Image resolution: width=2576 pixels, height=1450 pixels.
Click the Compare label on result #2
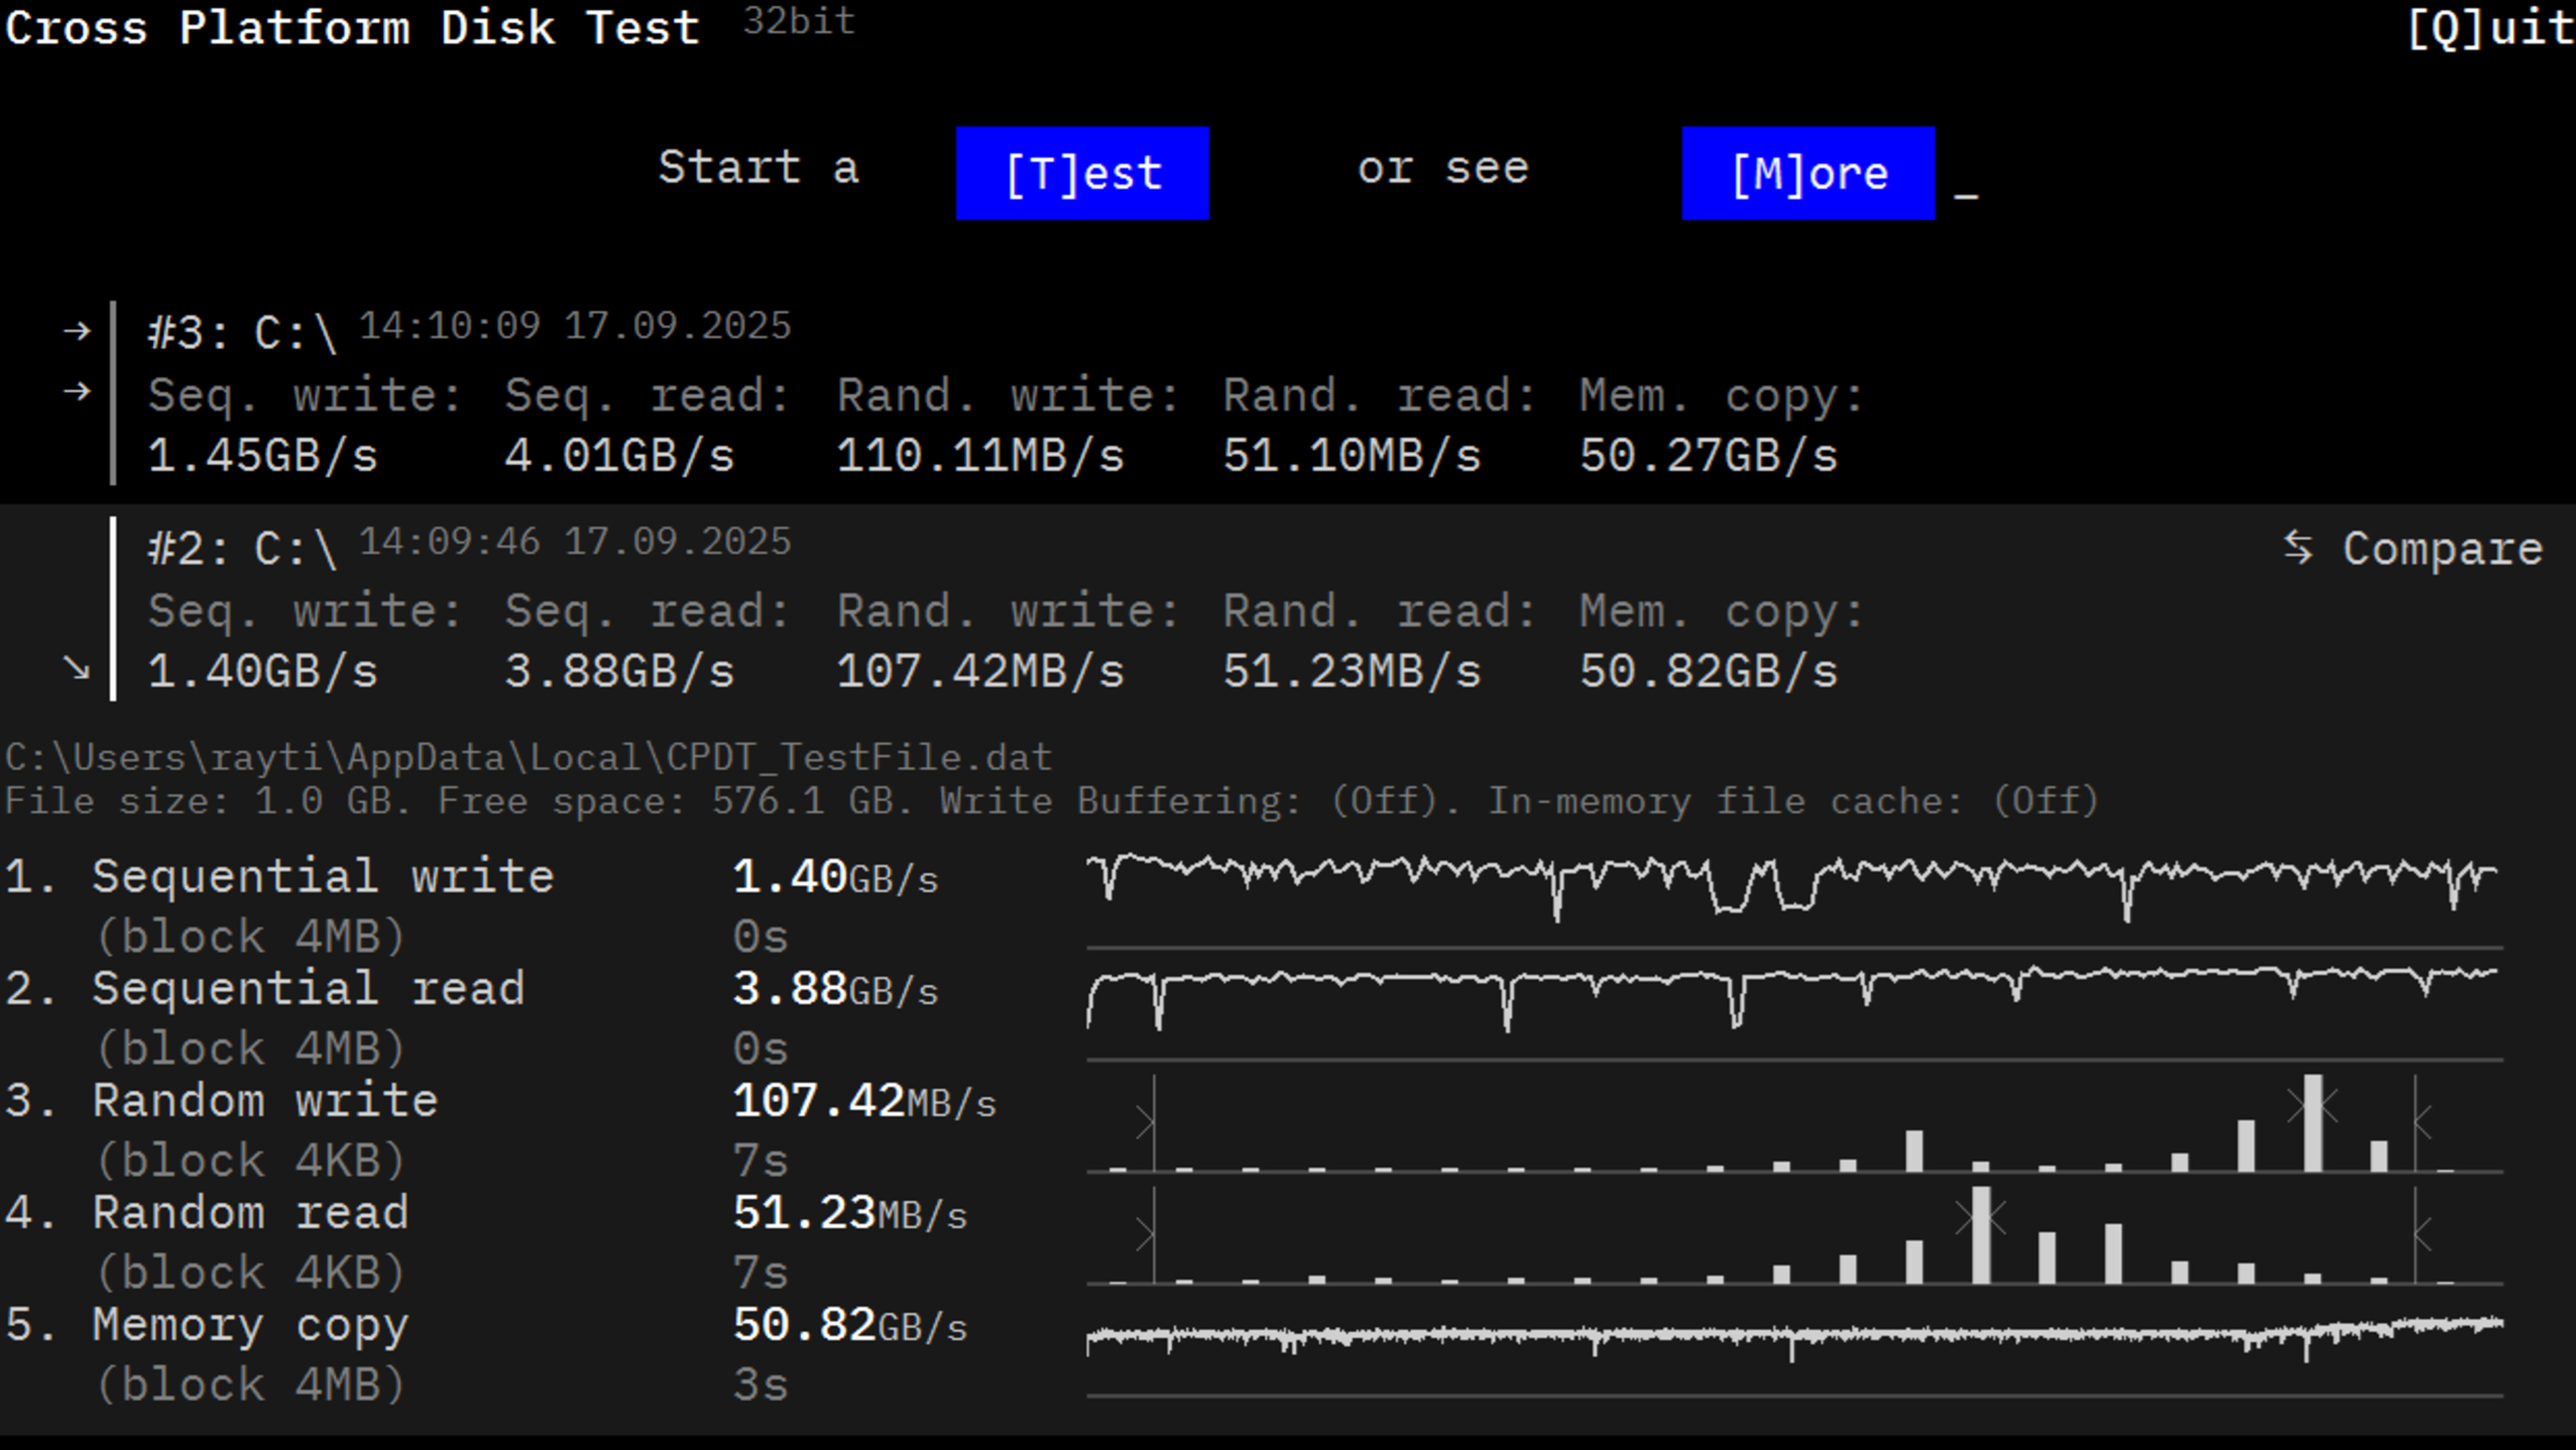[2442, 549]
